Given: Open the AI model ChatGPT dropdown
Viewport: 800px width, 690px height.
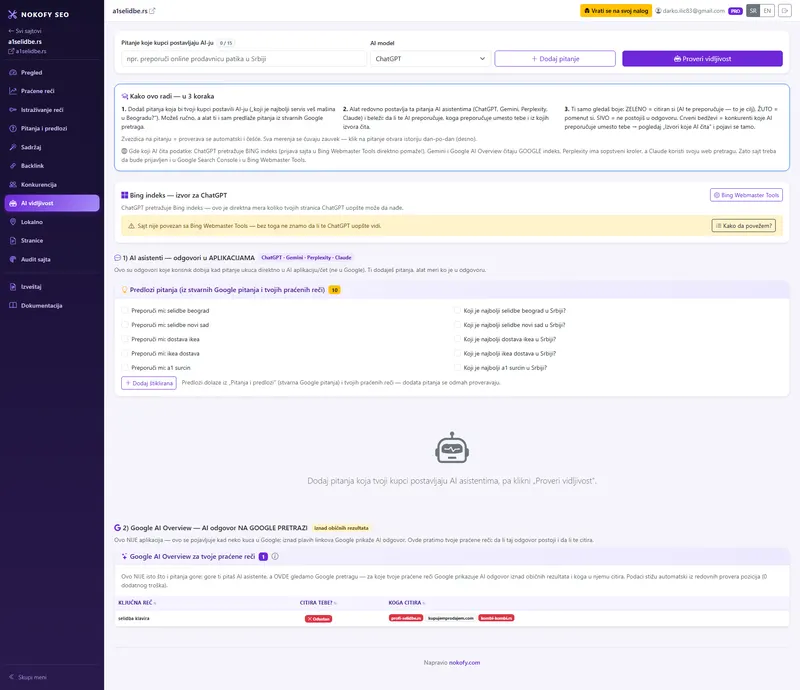Looking at the screenshot, I should [x=430, y=59].
